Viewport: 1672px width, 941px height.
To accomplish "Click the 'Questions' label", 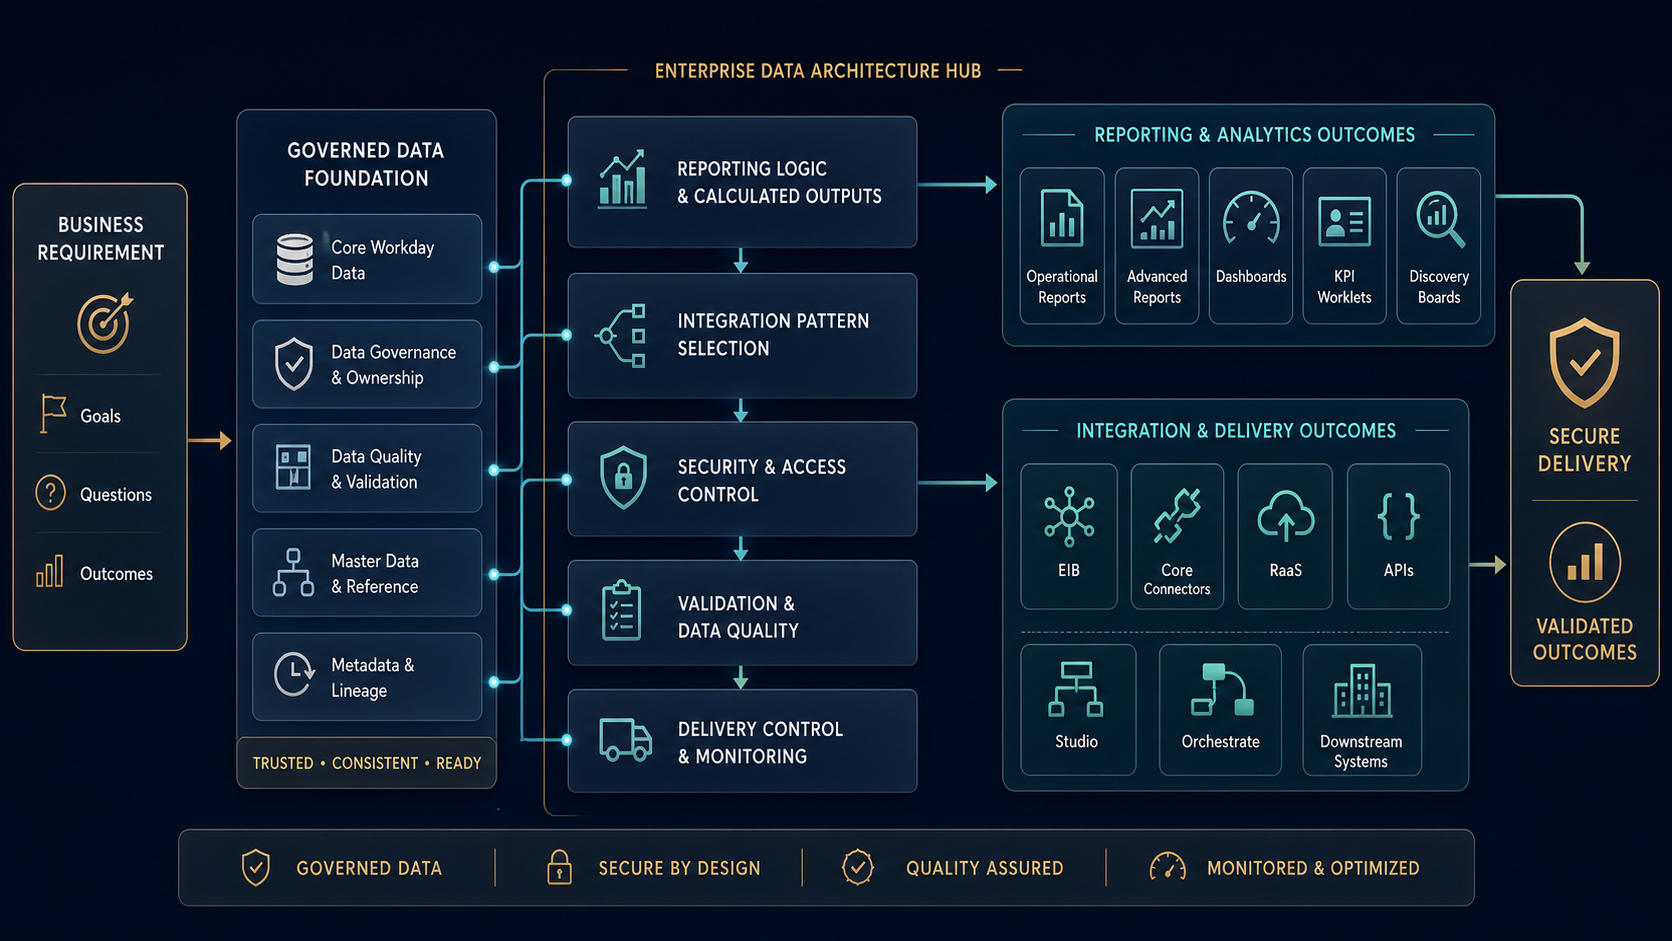I will pos(116,494).
